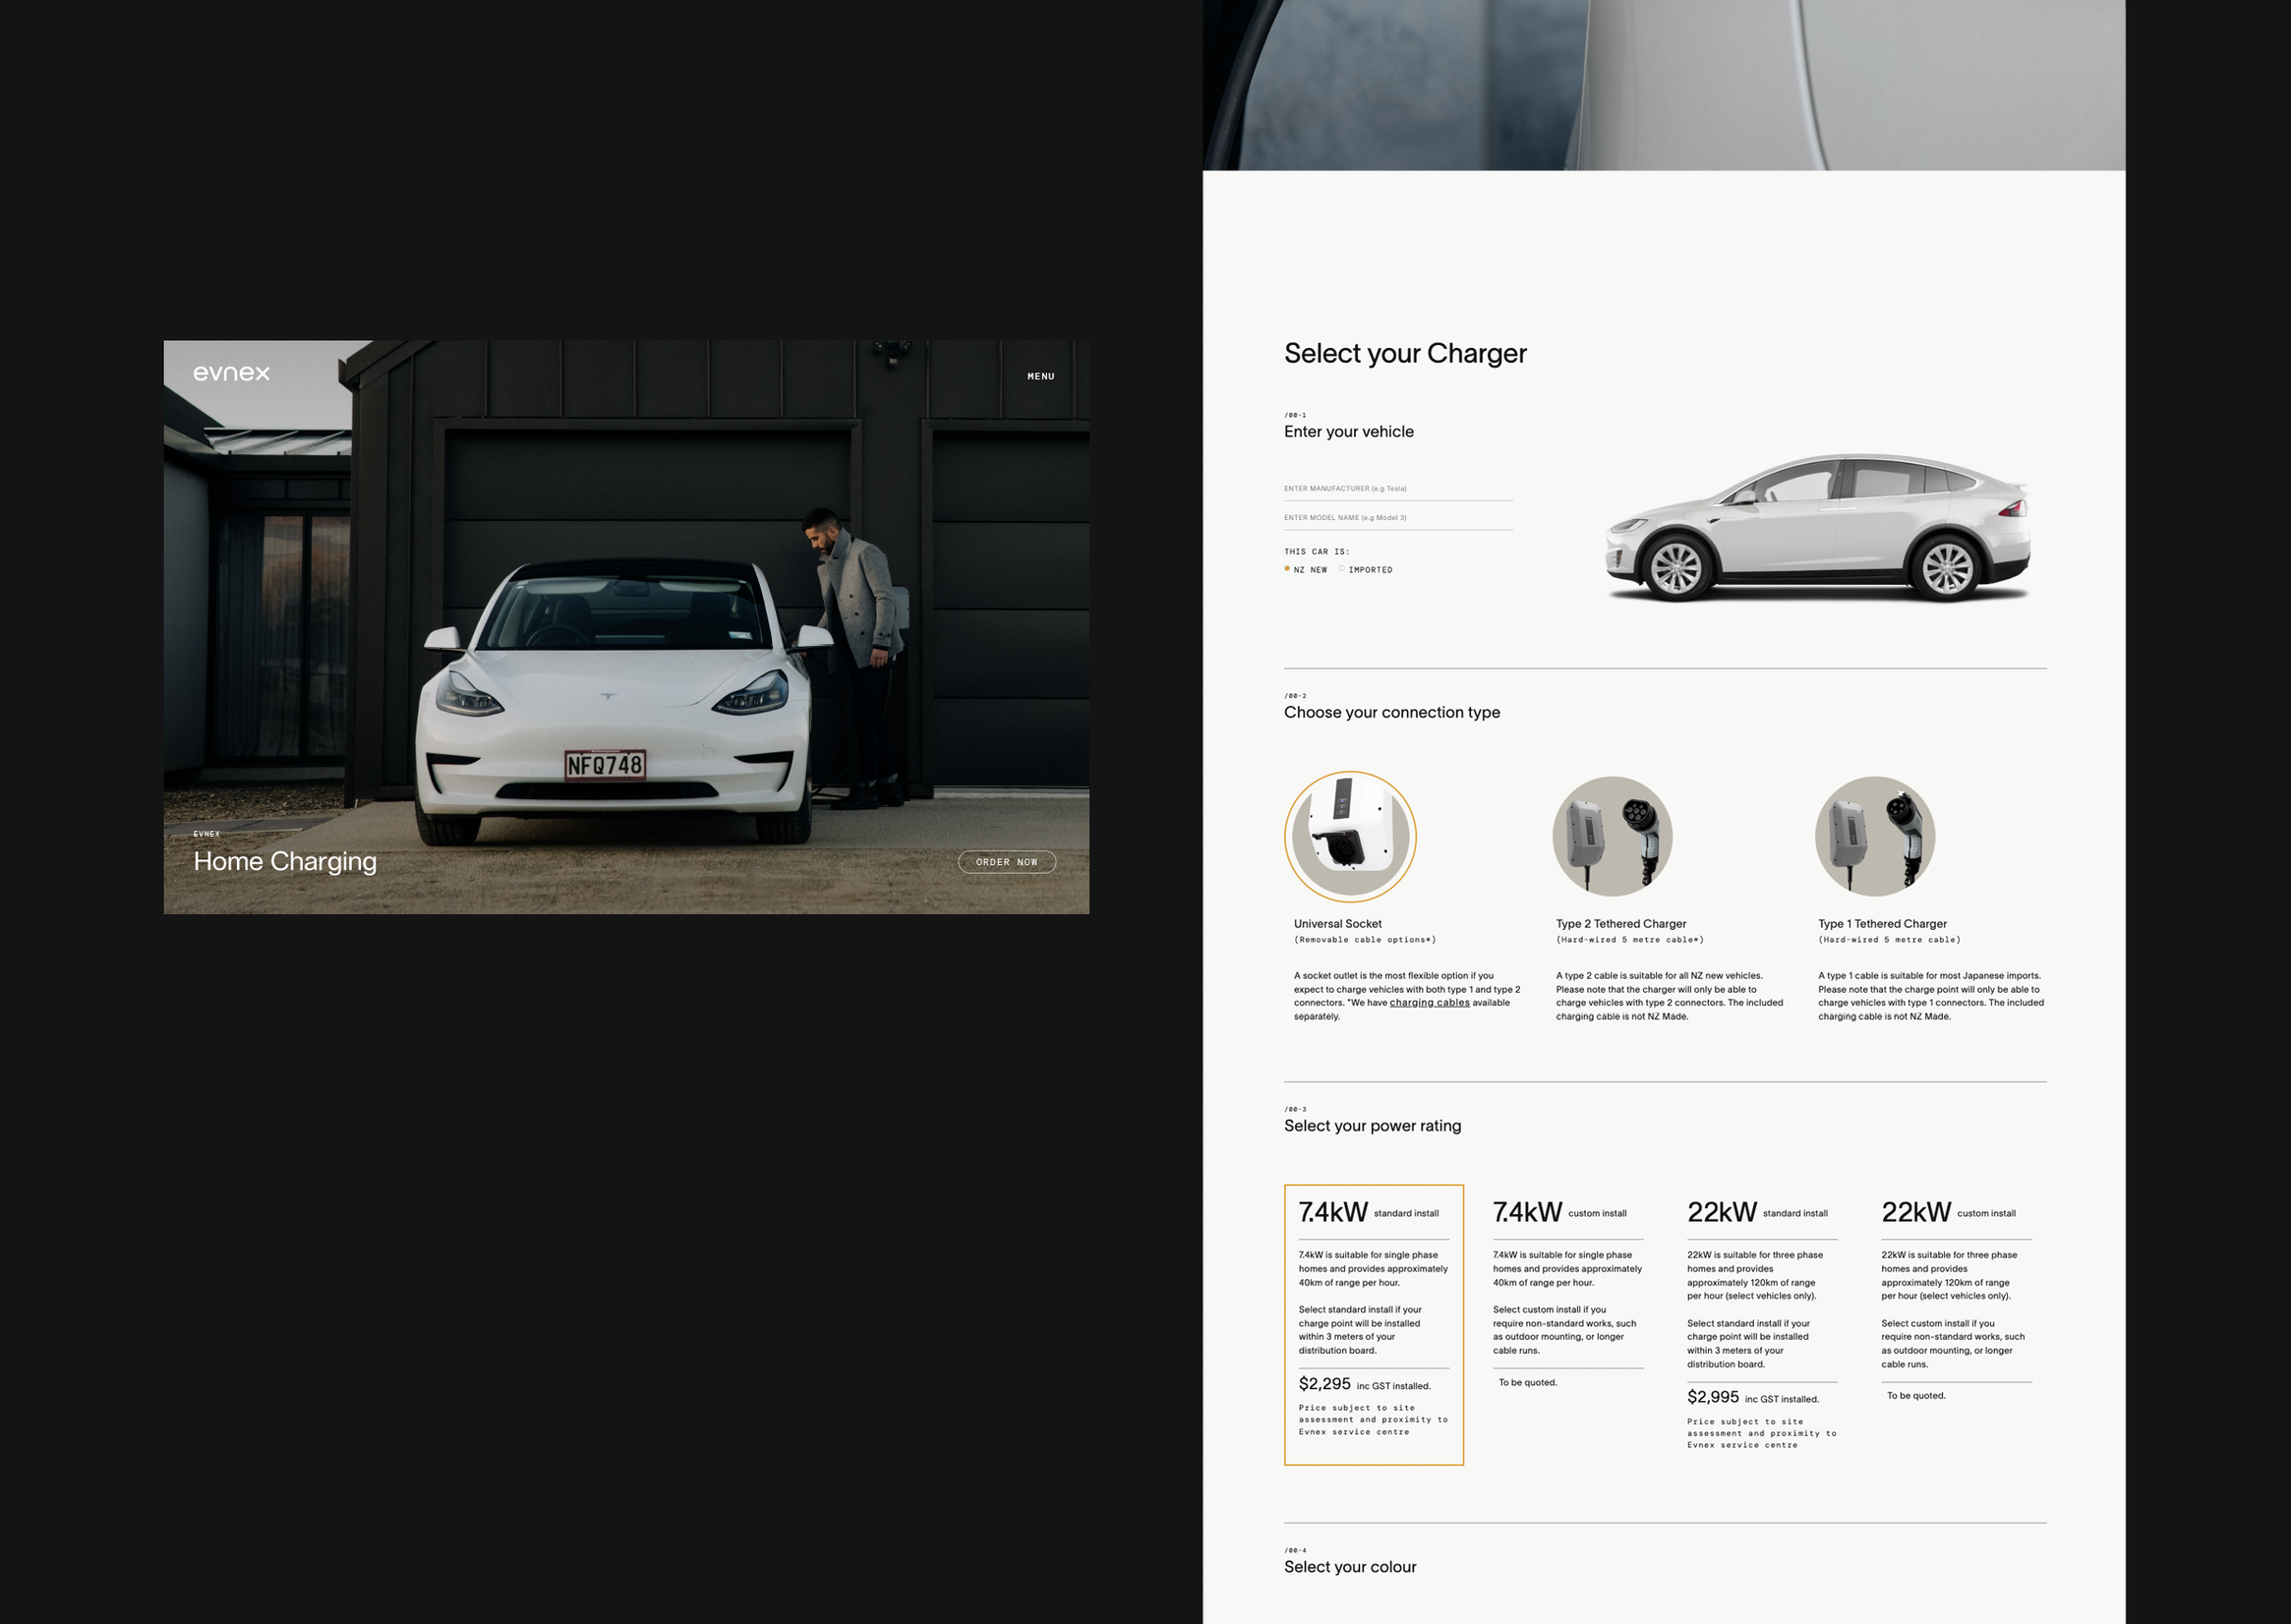Select the Universal Socket charger image
The width and height of the screenshot is (2291, 1624).
tap(1349, 836)
